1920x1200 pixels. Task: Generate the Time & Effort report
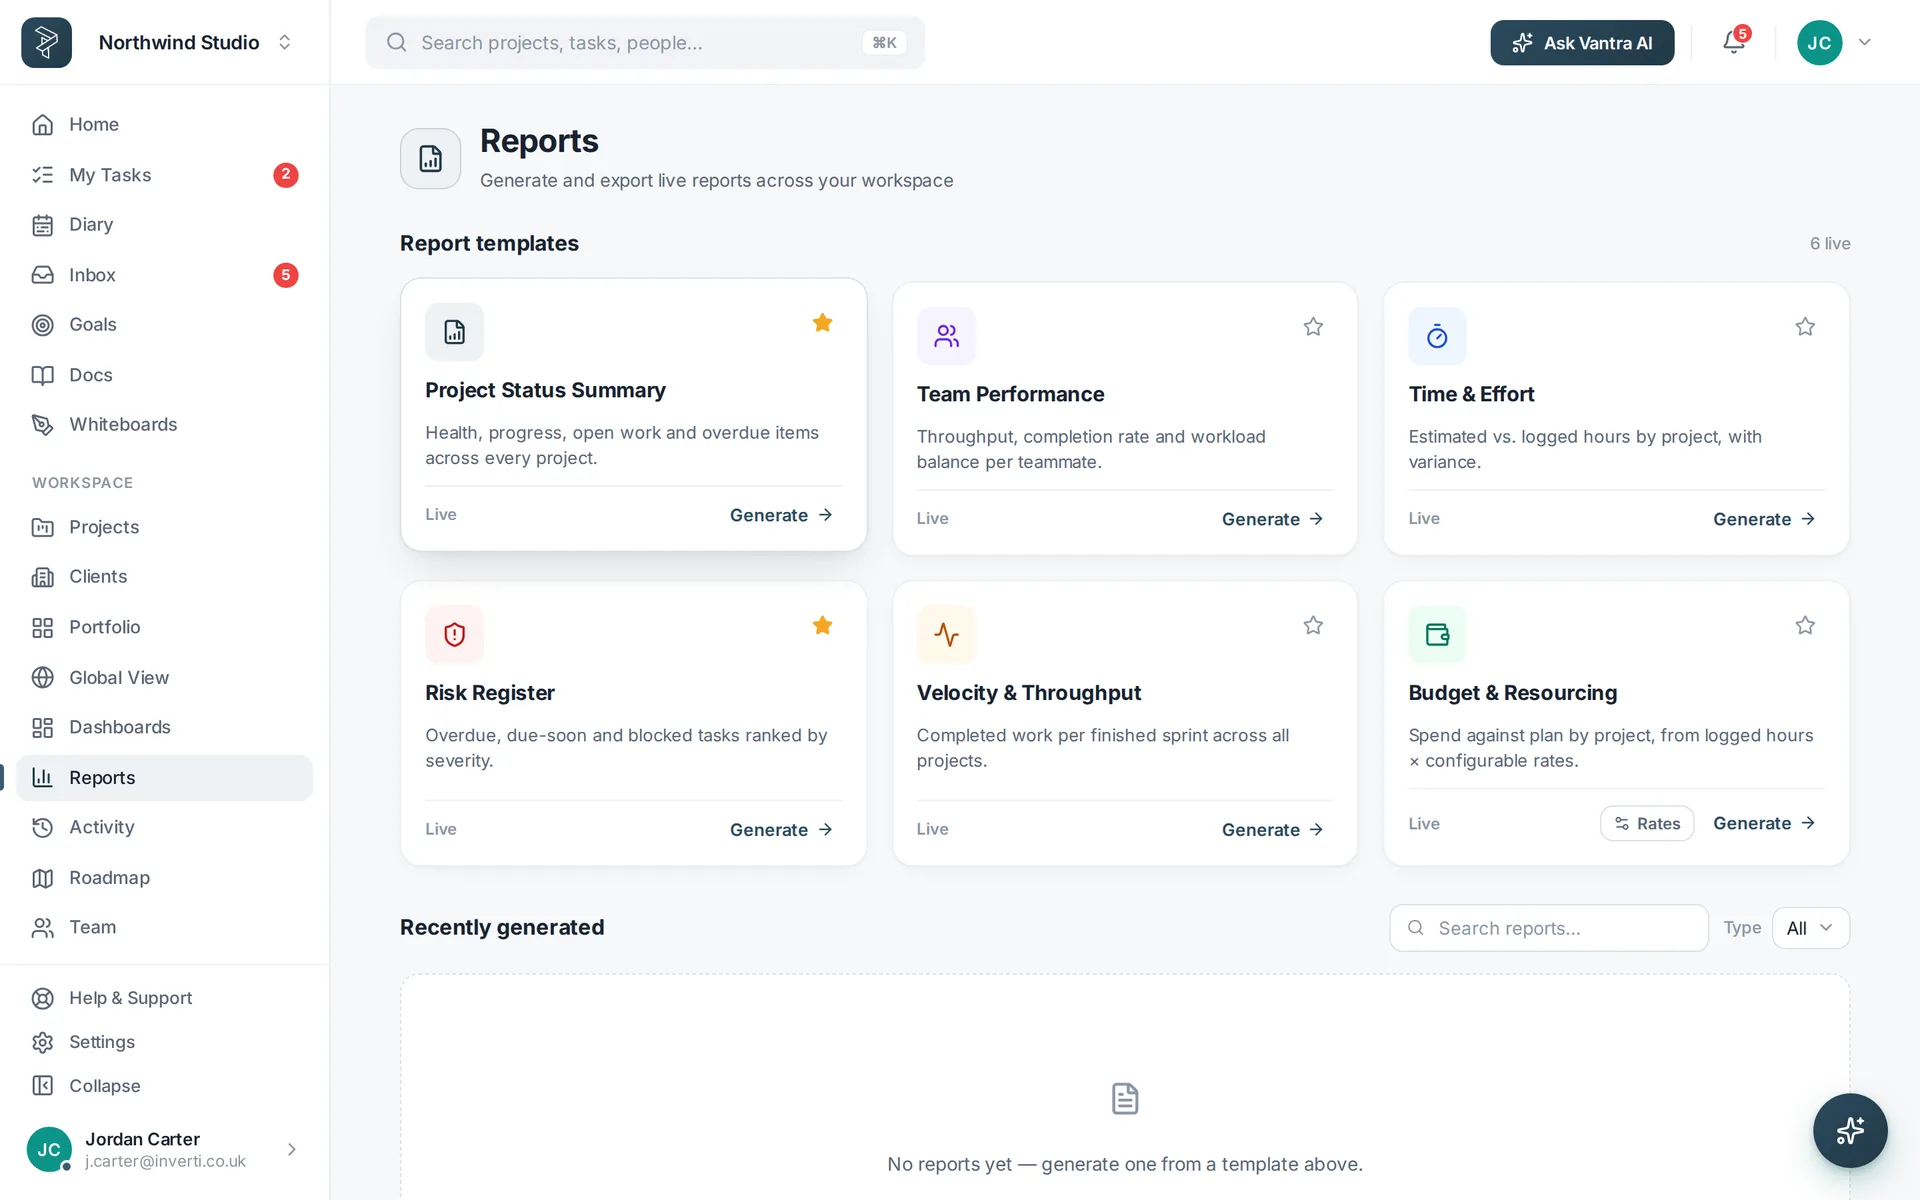click(x=1764, y=519)
